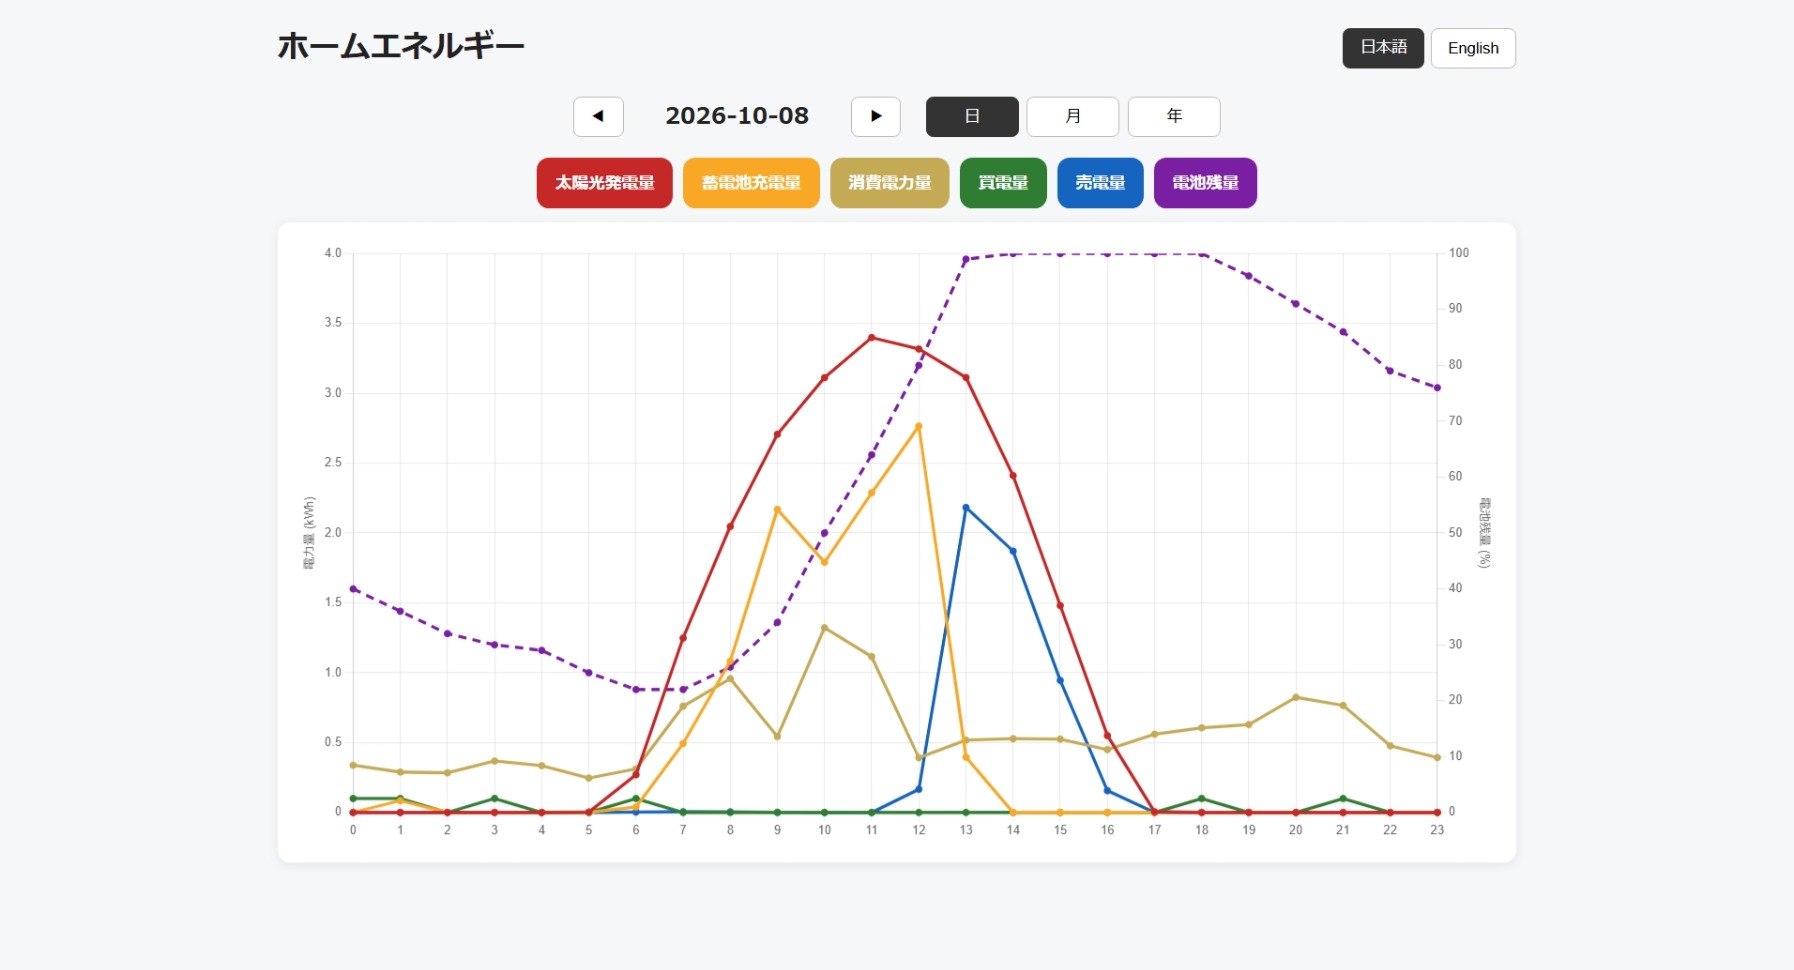
Task: Click the ホームエネルギー page title
Action: [x=401, y=46]
